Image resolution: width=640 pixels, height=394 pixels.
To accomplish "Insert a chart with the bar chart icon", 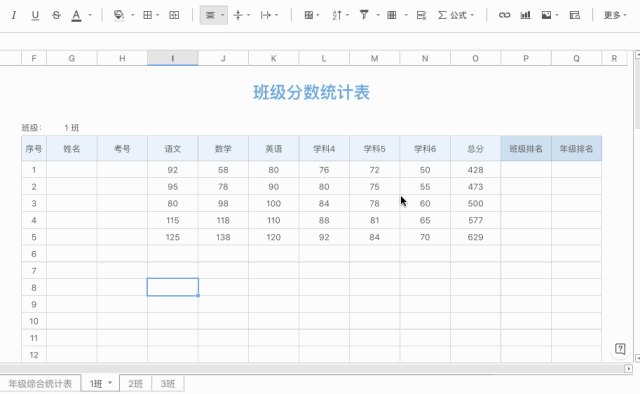I will click(x=526, y=15).
